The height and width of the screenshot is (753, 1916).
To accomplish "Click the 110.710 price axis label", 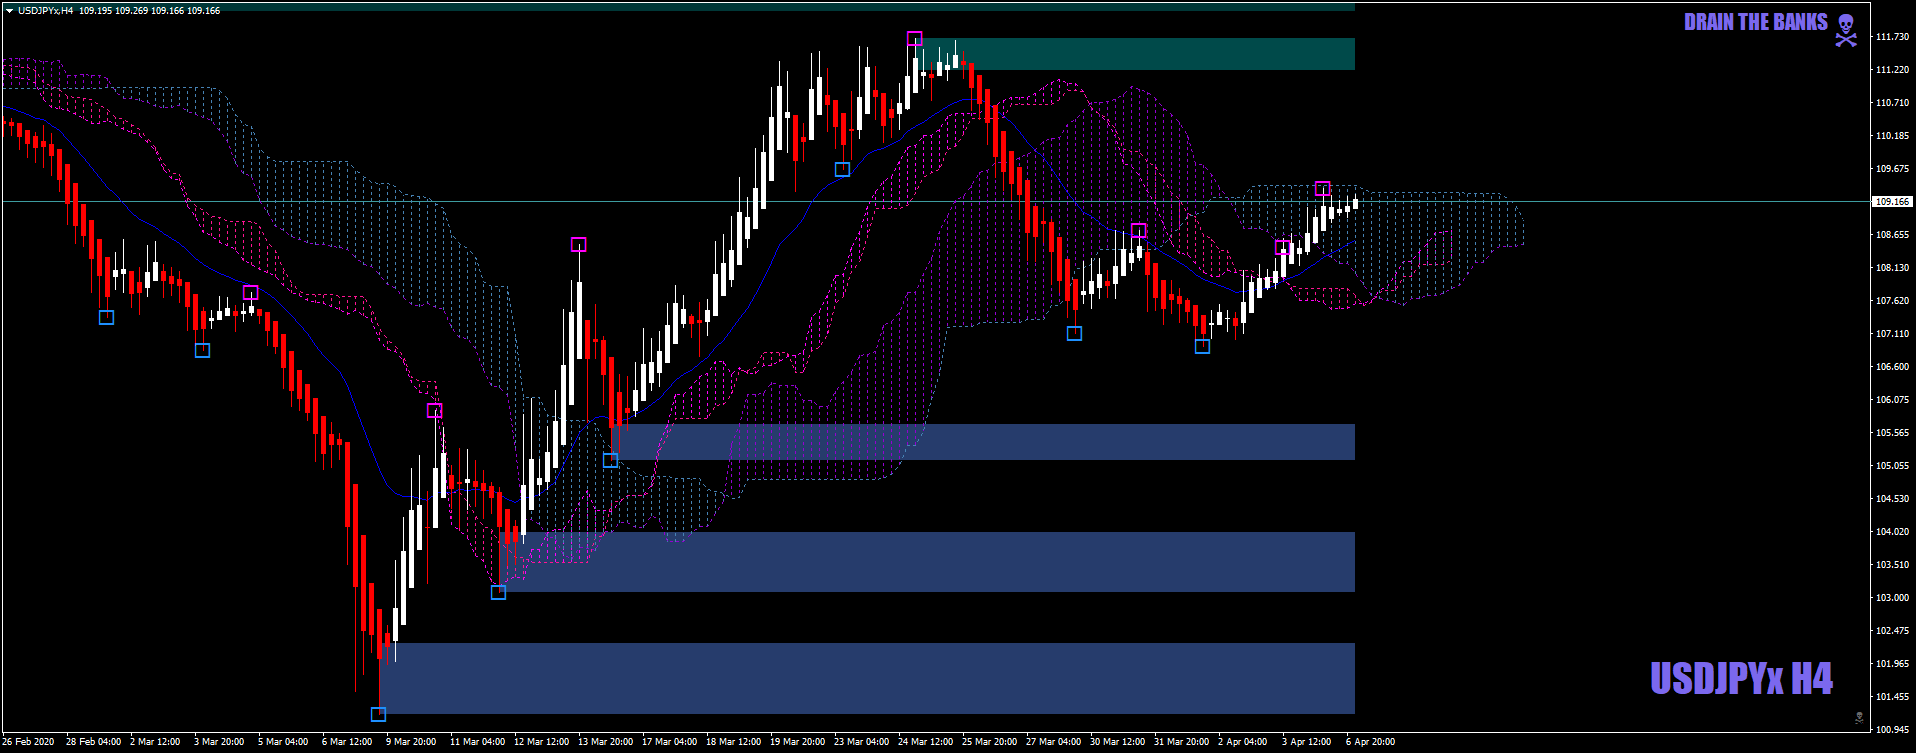I will tap(1893, 103).
